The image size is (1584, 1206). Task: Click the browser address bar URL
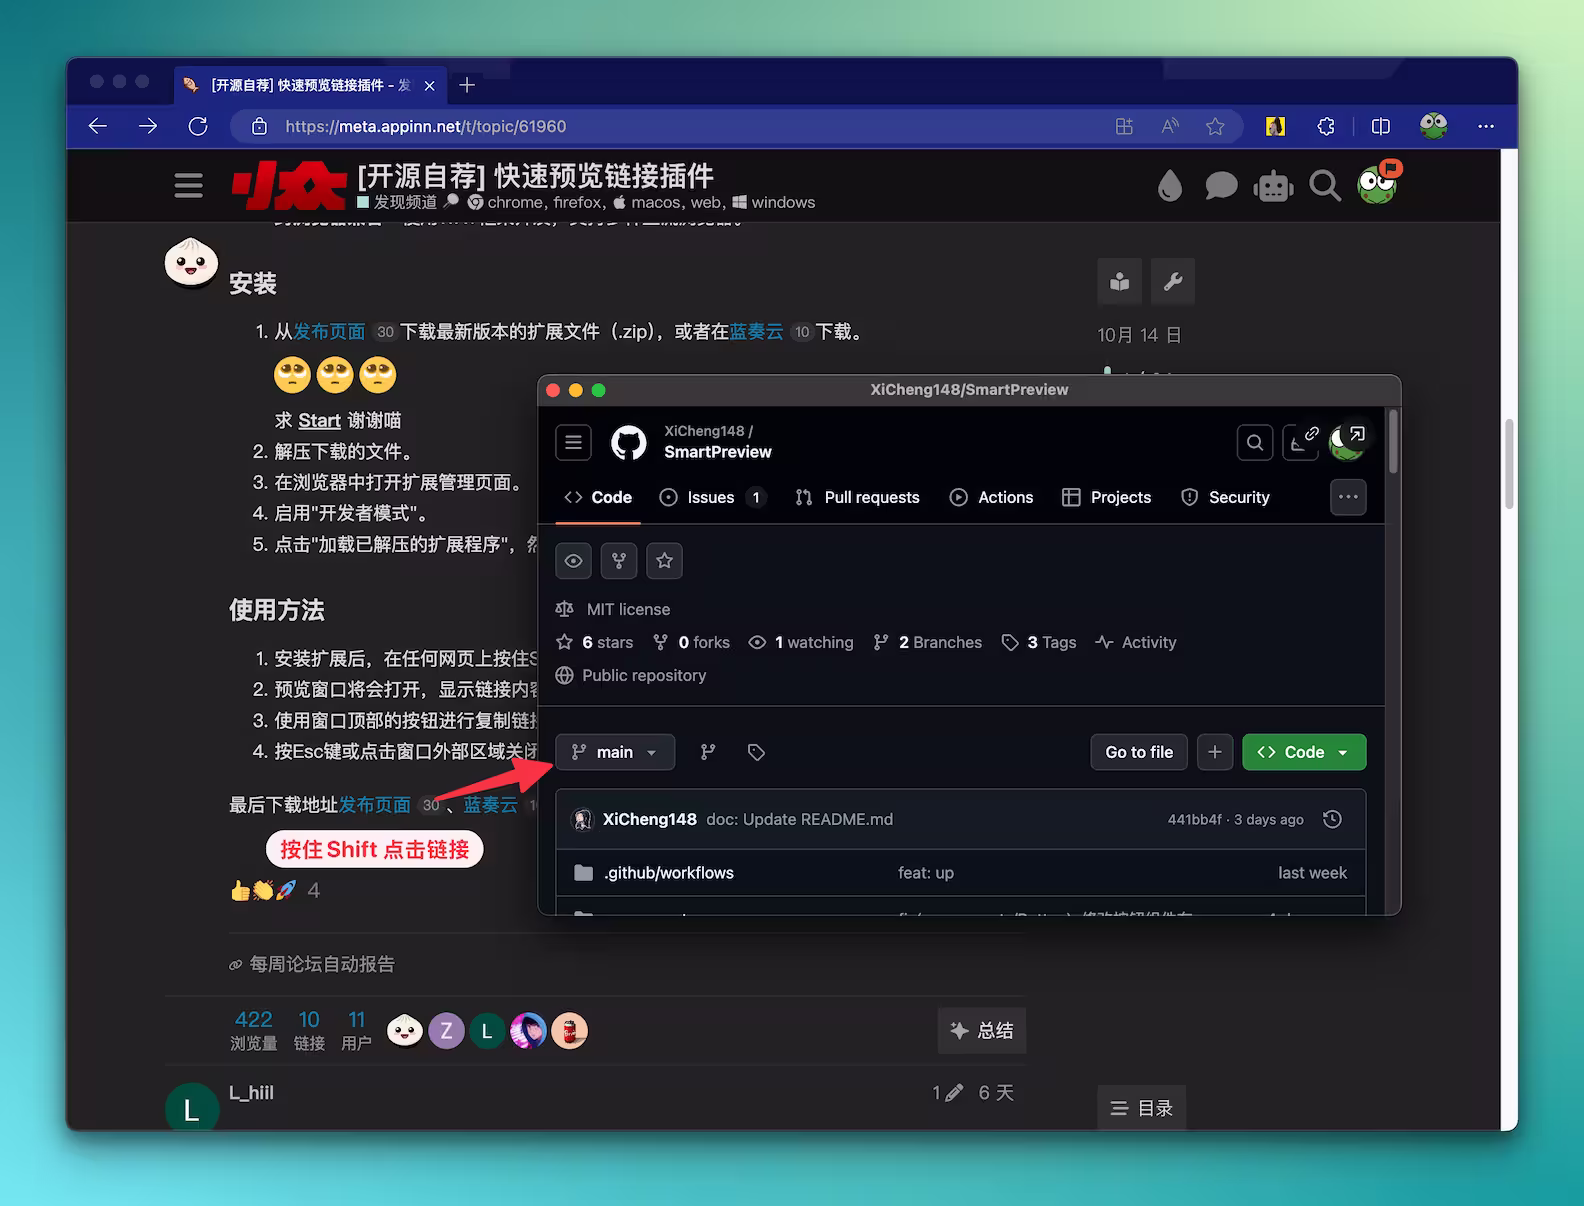426,126
